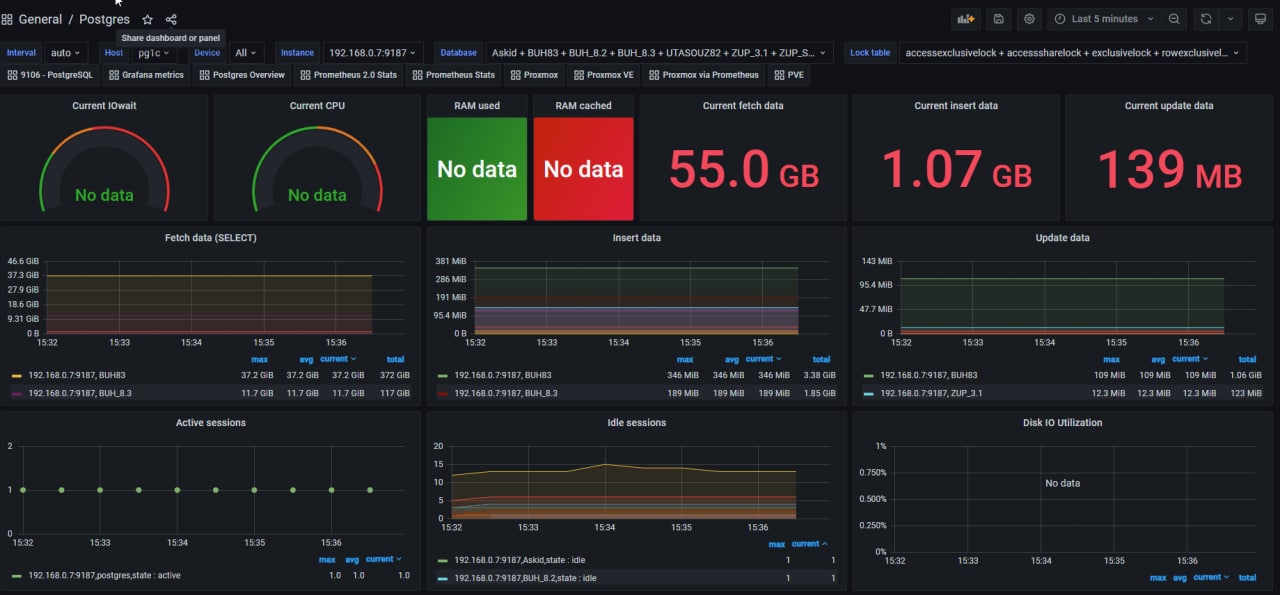Click the Postgres dashboard title
Screen dimensions: 1280x595
(104, 19)
